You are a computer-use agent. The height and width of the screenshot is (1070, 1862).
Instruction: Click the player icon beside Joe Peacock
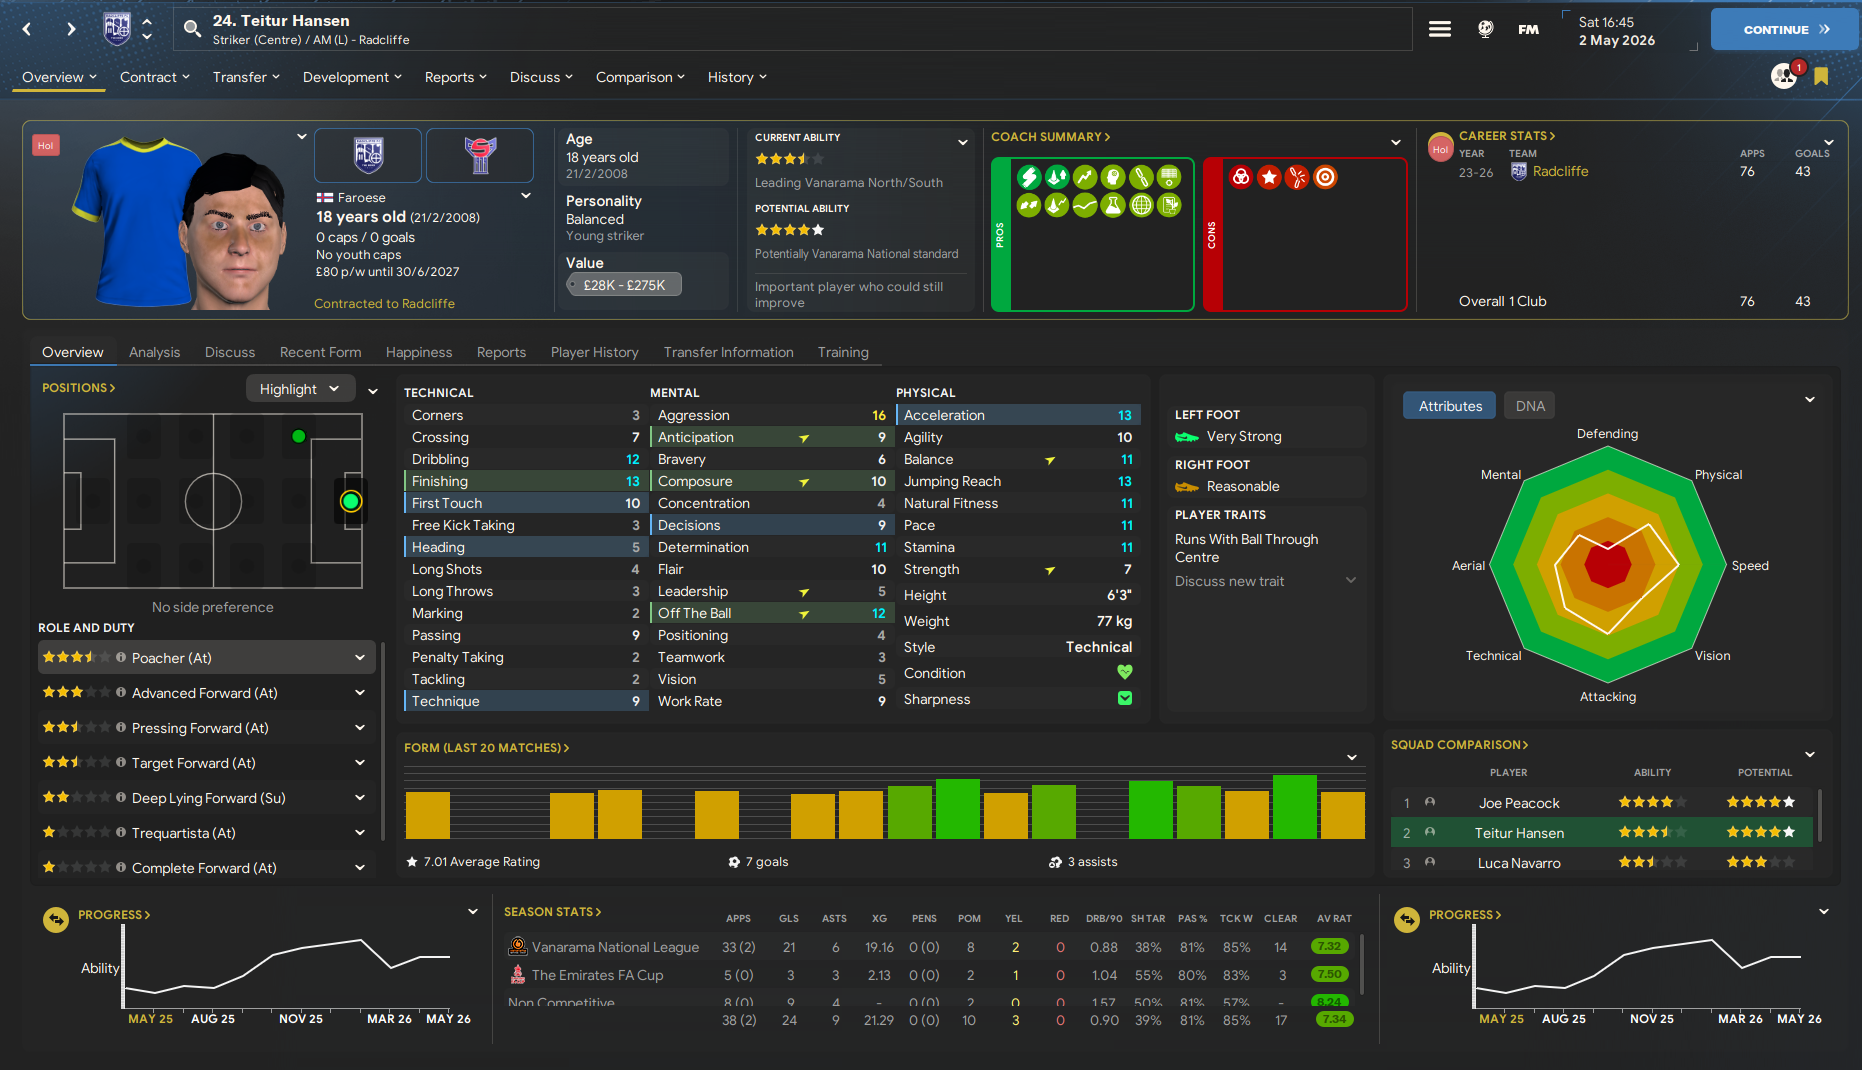1430,802
